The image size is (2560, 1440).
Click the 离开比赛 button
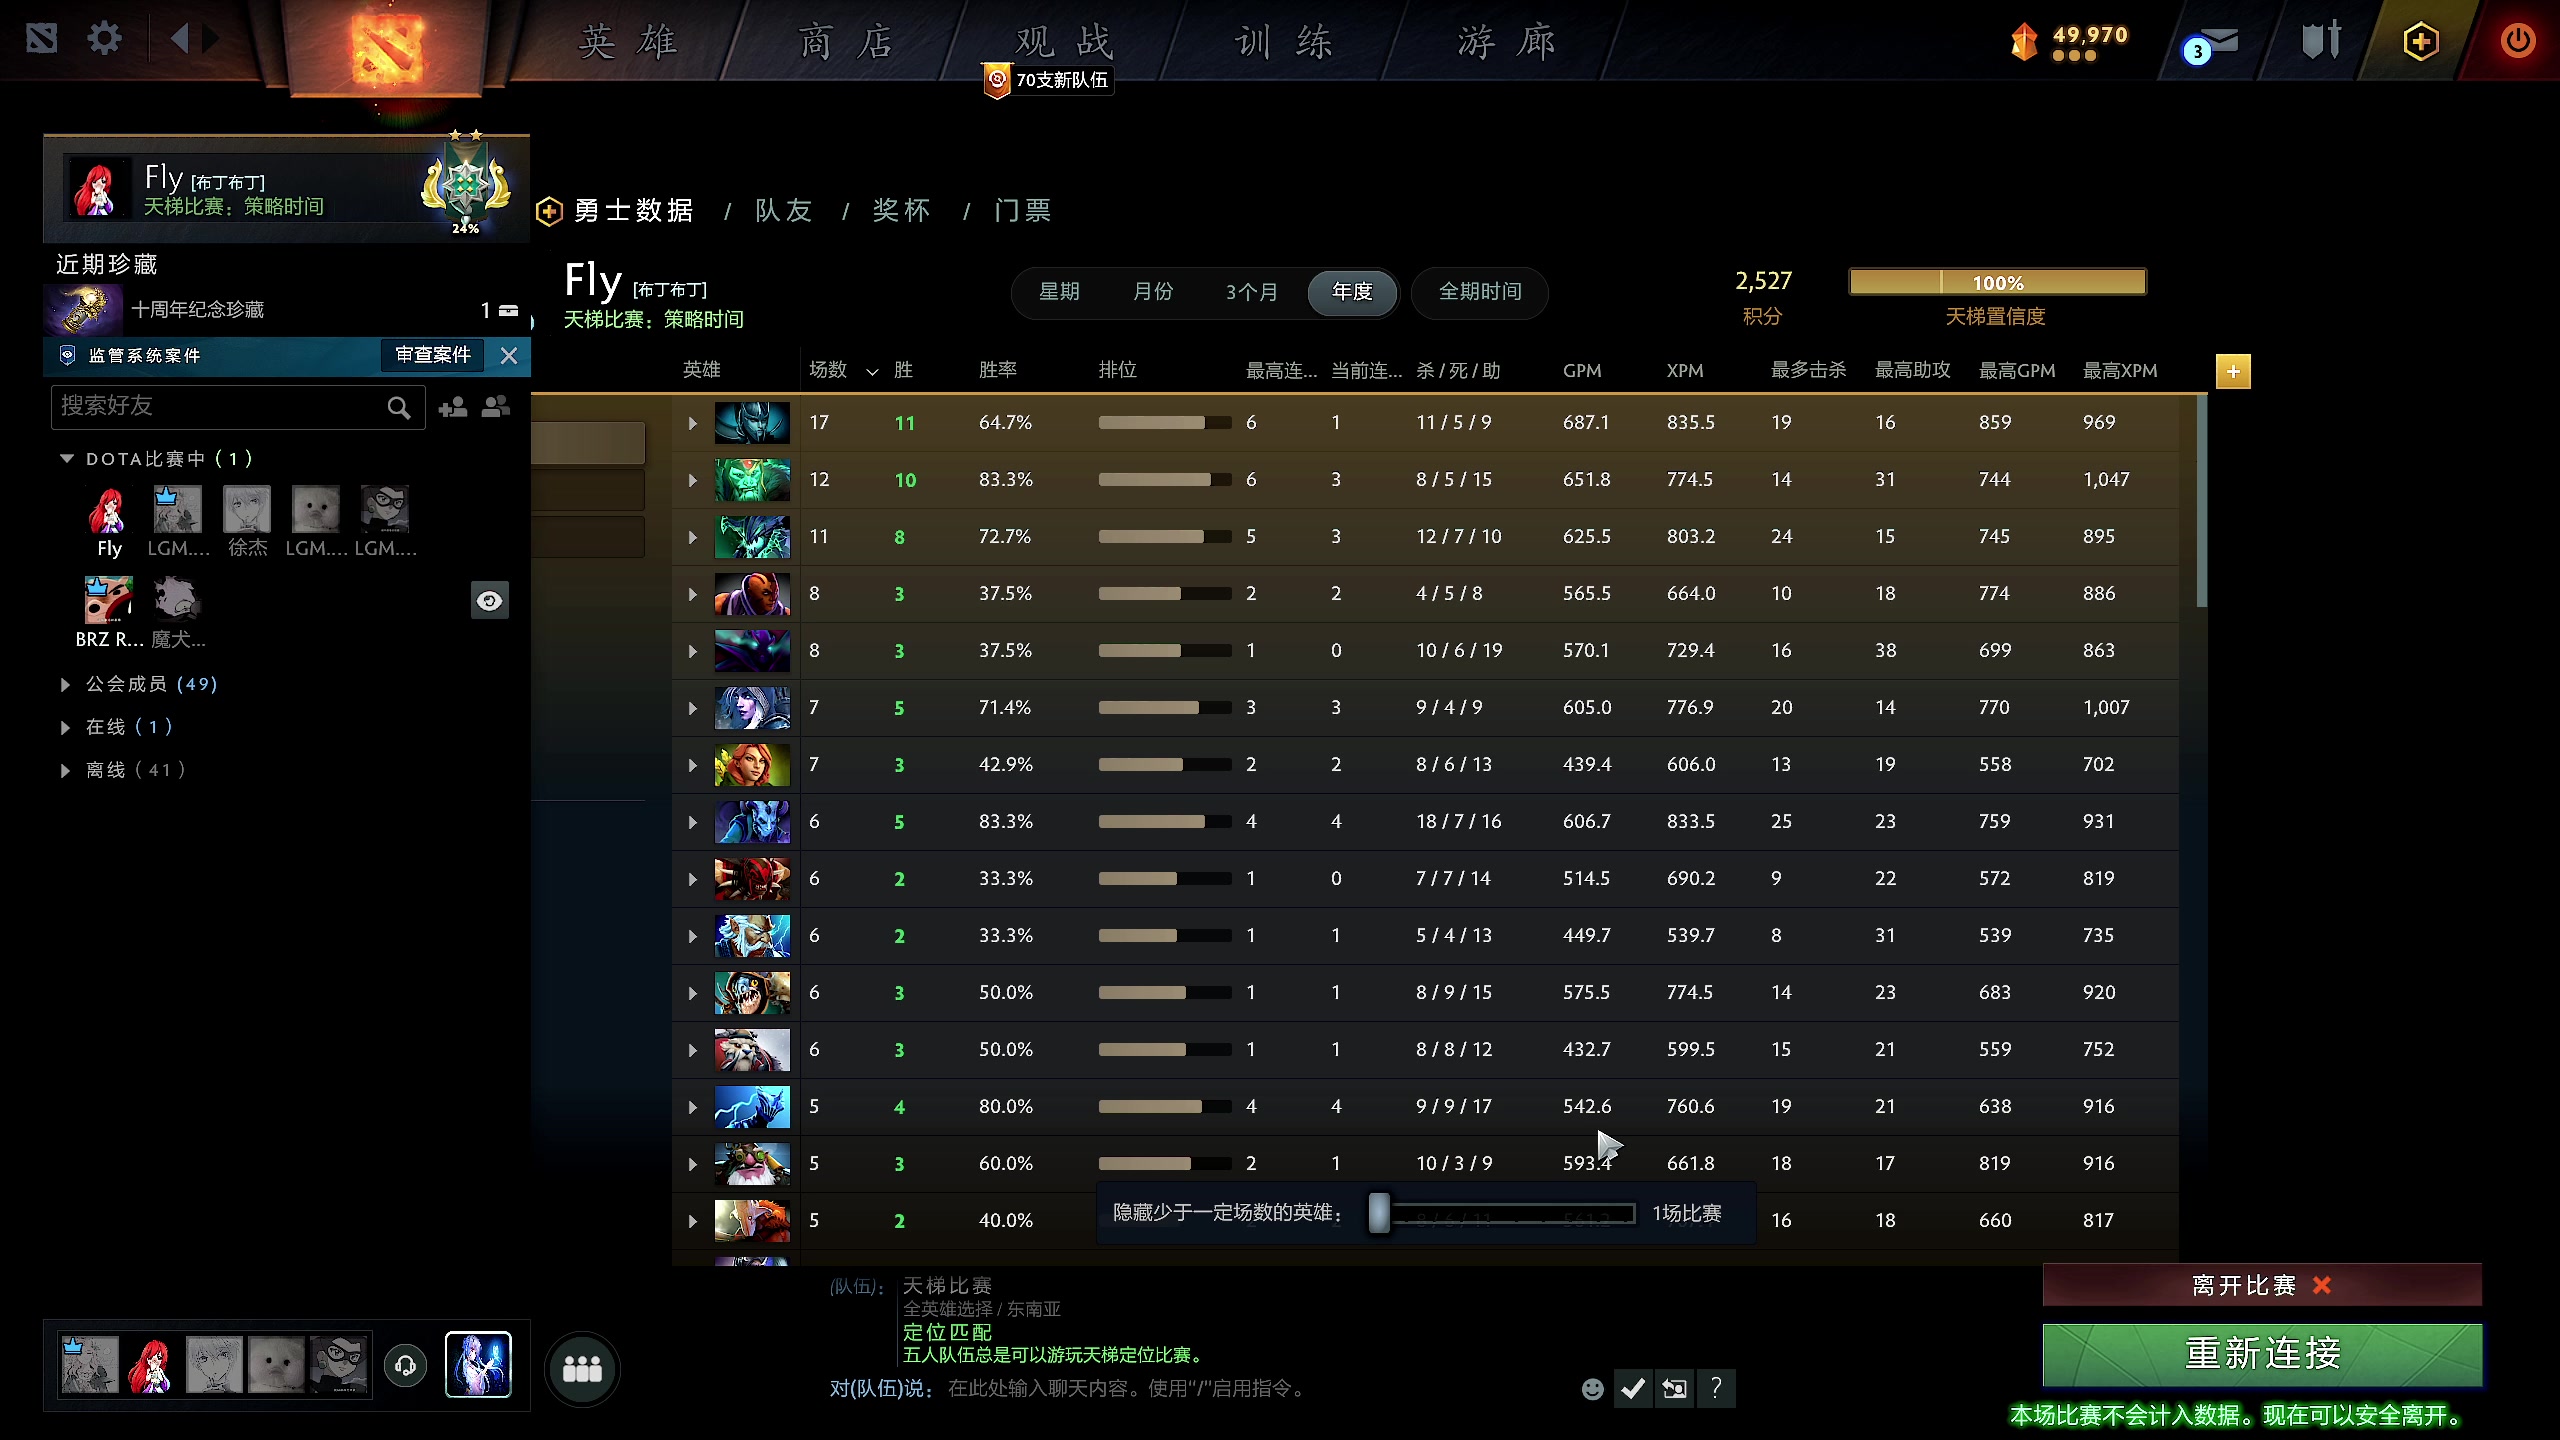click(x=2262, y=1286)
